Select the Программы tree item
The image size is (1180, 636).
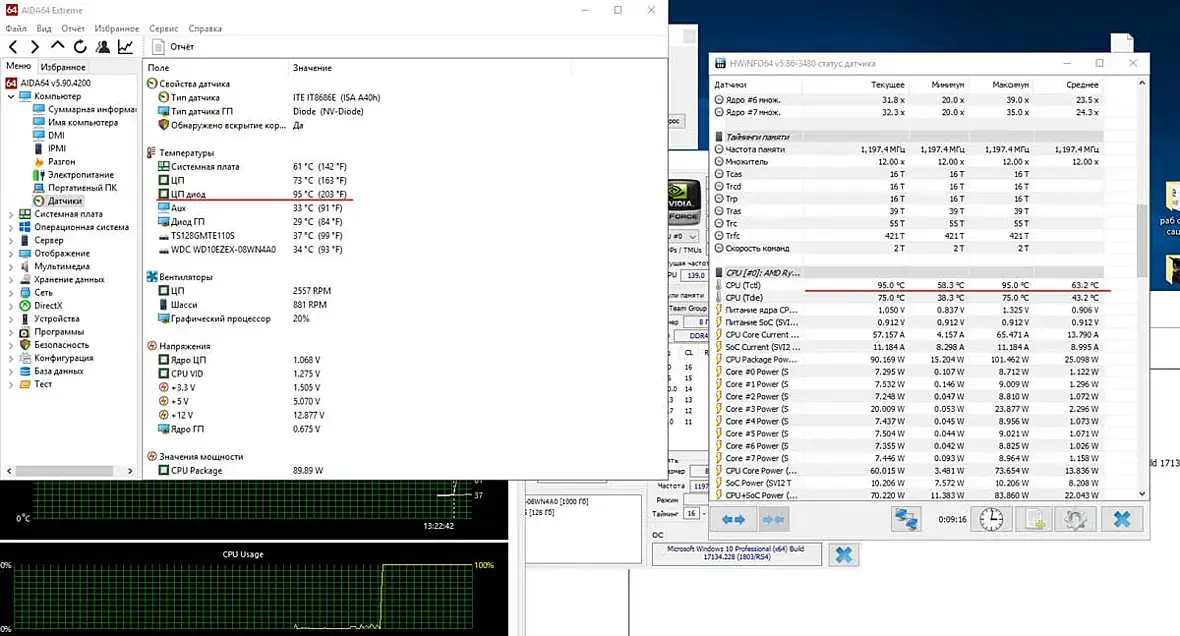click(x=51, y=332)
